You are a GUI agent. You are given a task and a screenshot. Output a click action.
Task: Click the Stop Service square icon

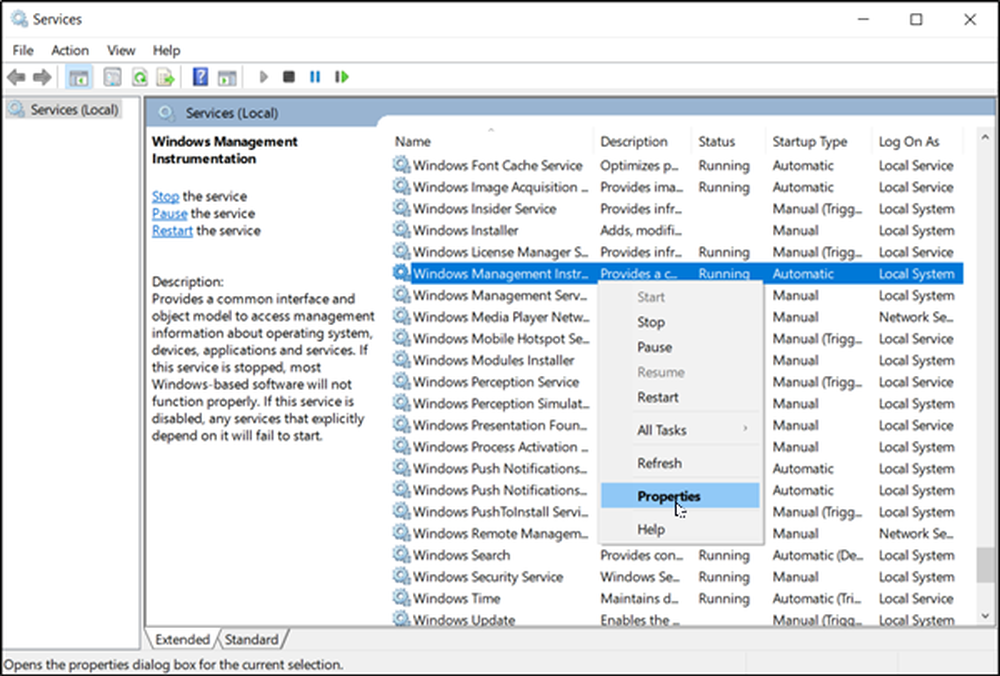coord(289,77)
